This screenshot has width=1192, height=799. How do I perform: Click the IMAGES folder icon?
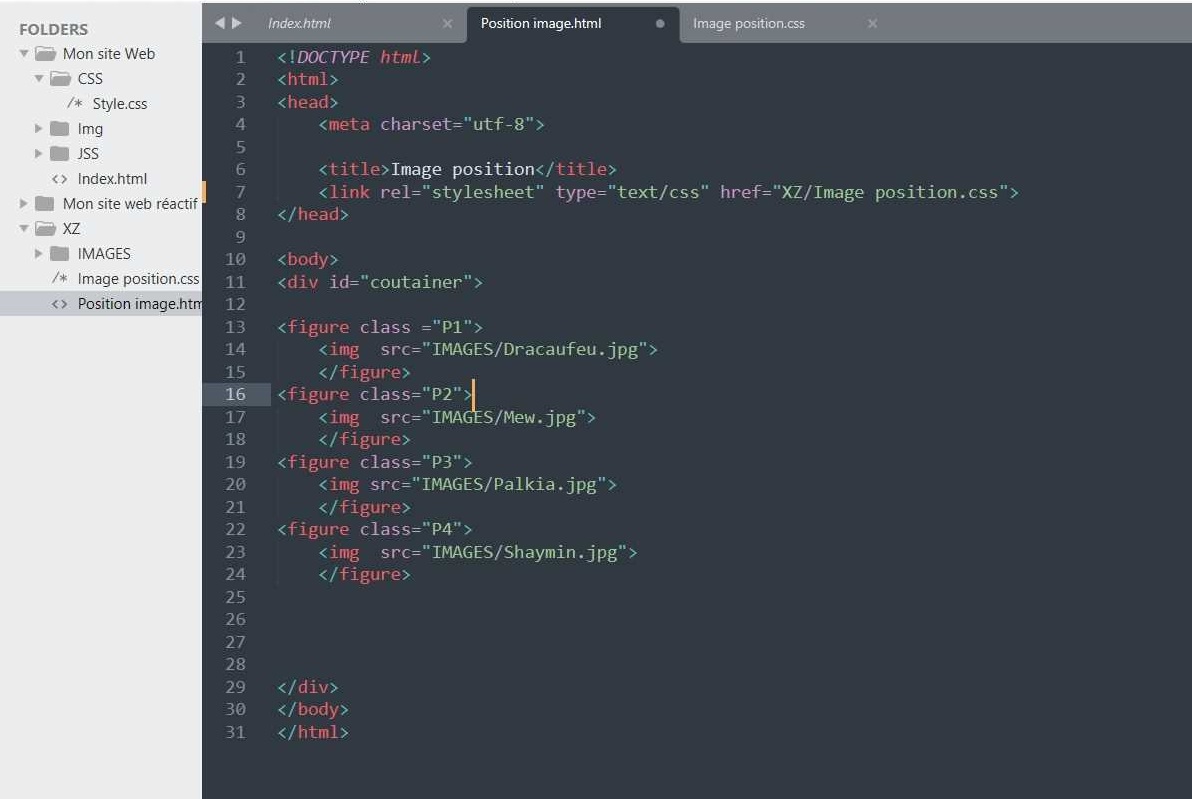(60, 254)
